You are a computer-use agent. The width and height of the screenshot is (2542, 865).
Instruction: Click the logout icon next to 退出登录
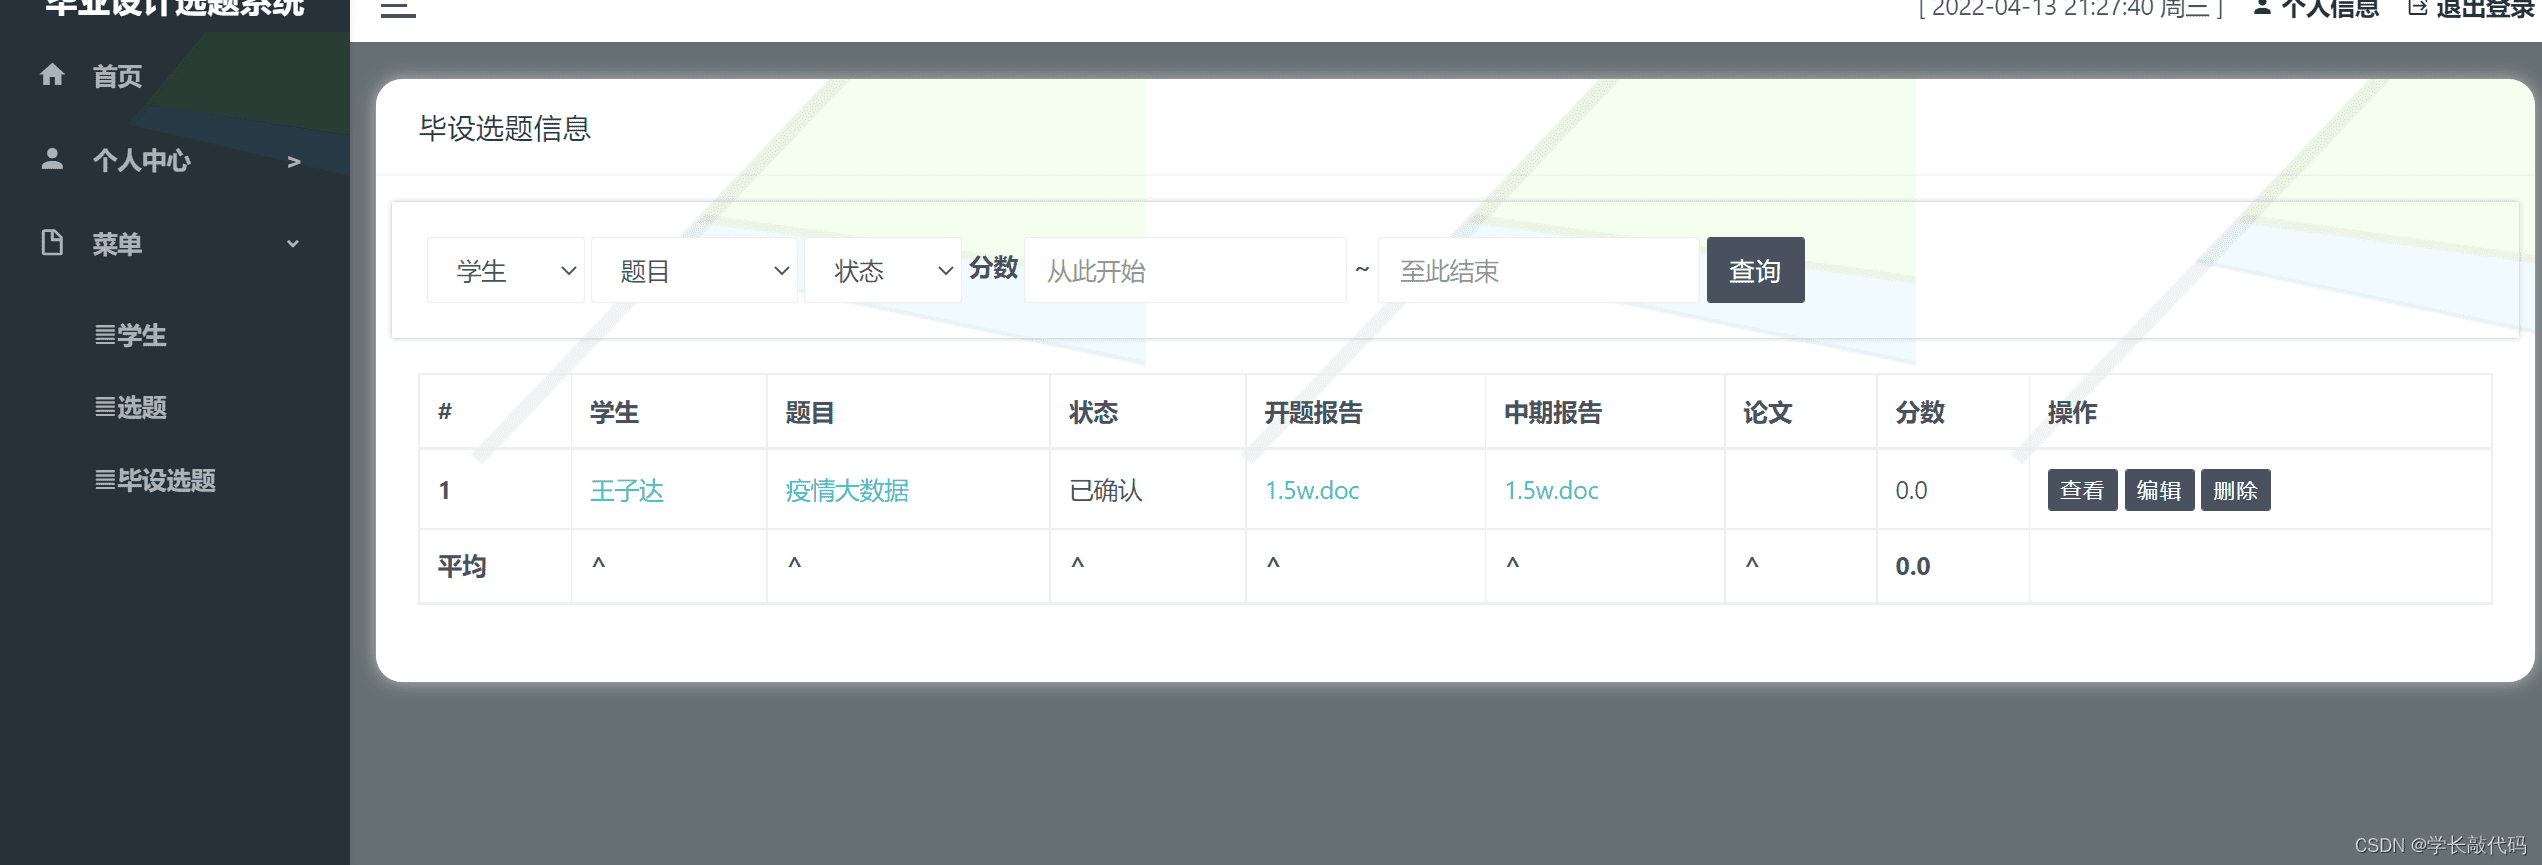pyautogui.click(x=2417, y=8)
